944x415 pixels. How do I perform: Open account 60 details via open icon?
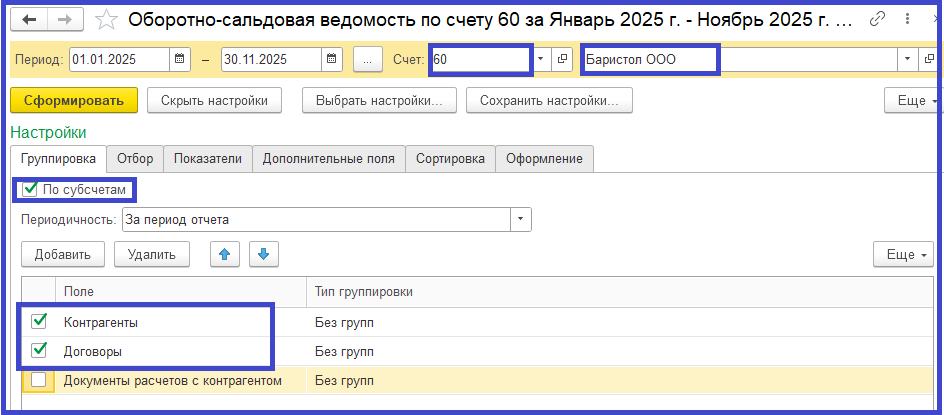561,60
